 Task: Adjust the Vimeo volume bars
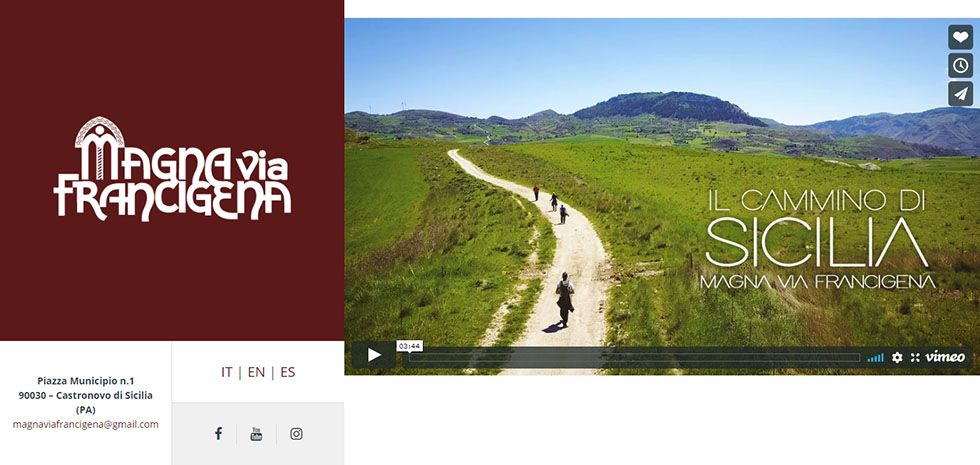(x=876, y=358)
